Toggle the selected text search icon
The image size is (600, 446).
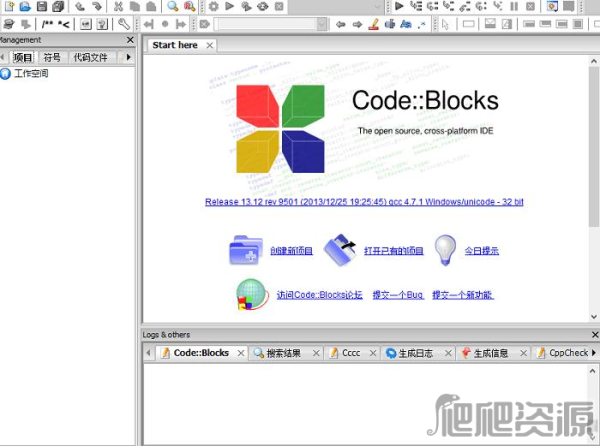tap(390, 24)
